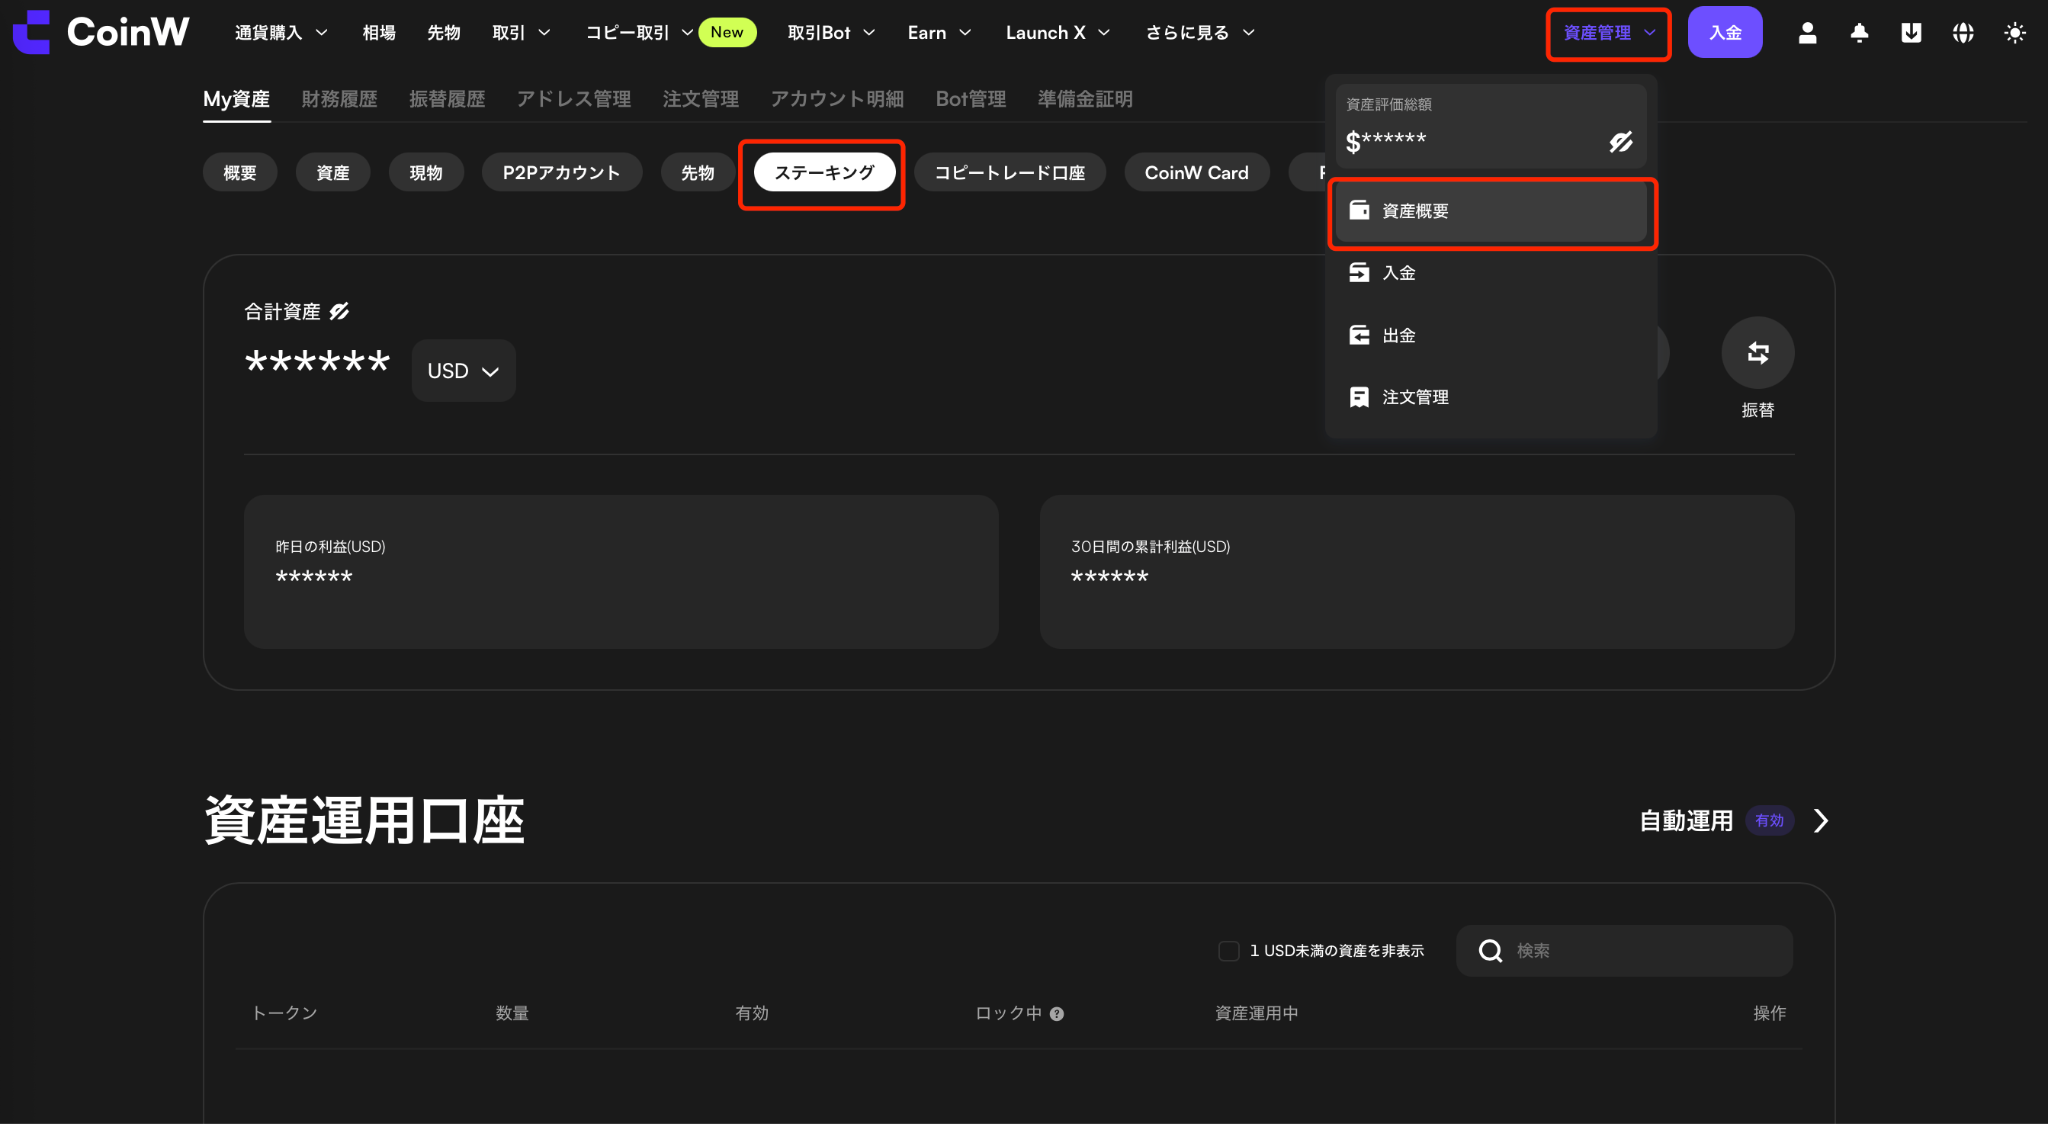Screen dimensions: 2048x1124
Task: Expand the 取引 menu
Action: [x=521, y=33]
